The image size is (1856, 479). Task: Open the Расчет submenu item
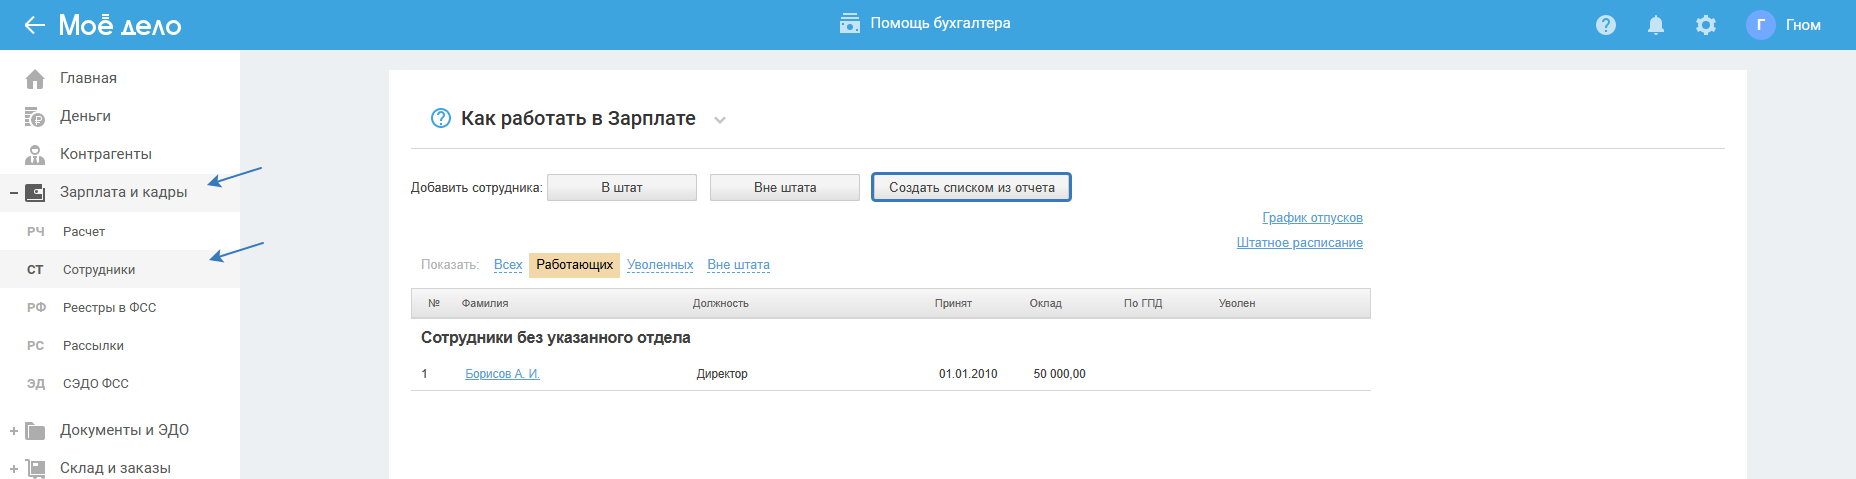coord(84,232)
